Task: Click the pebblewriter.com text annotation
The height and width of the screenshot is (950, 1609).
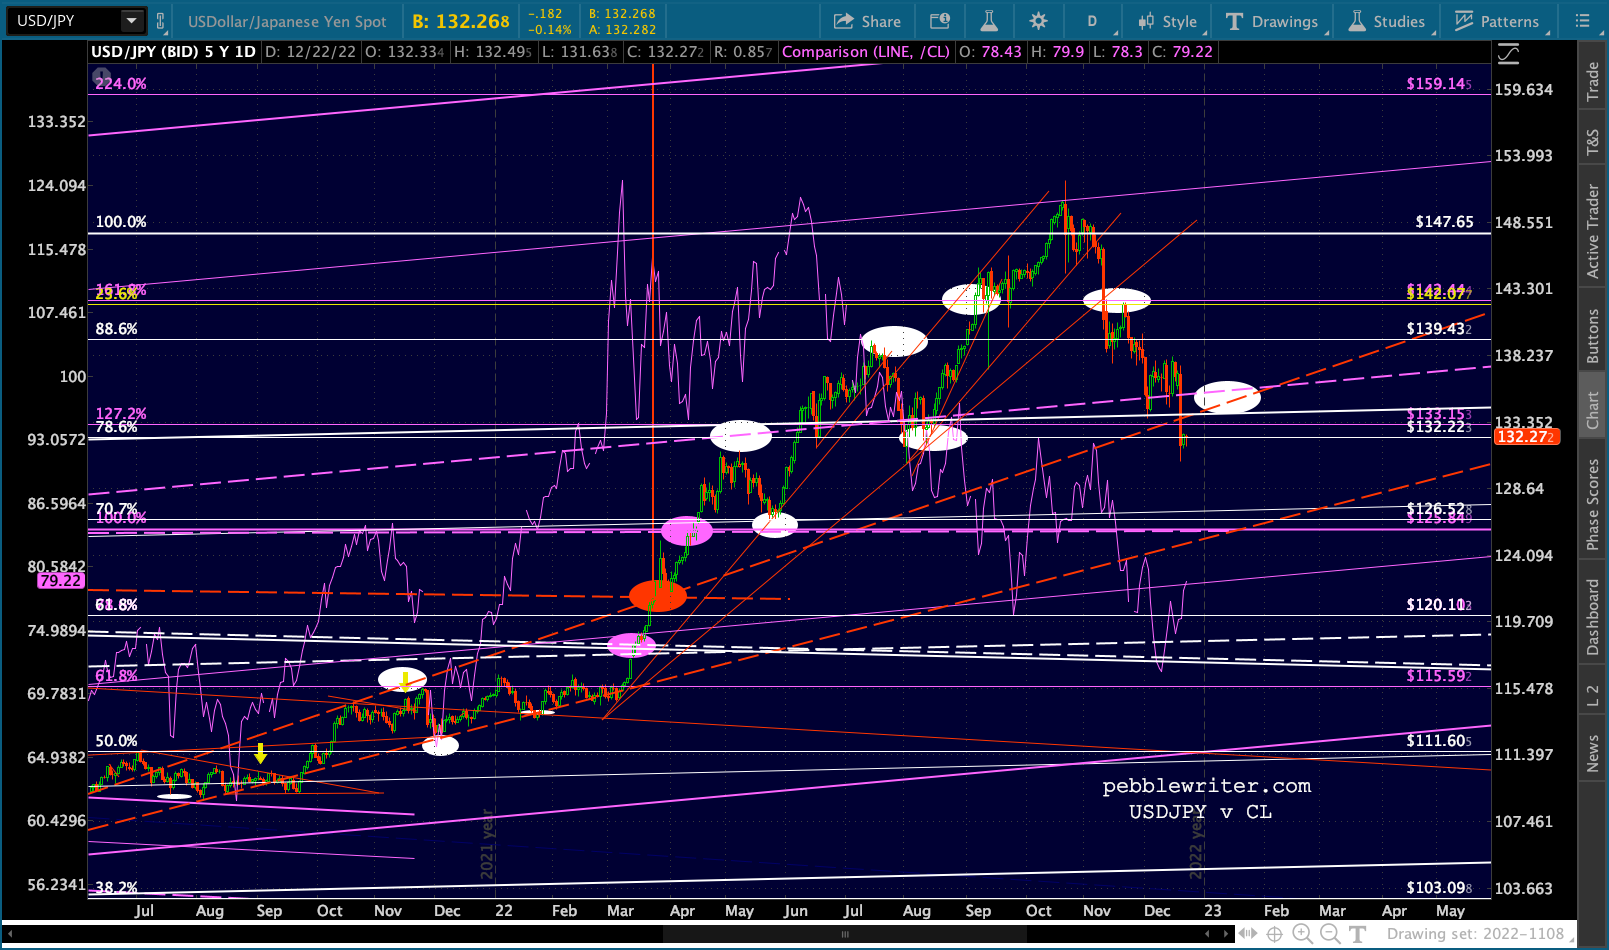Action: (x=1207, y=786)
